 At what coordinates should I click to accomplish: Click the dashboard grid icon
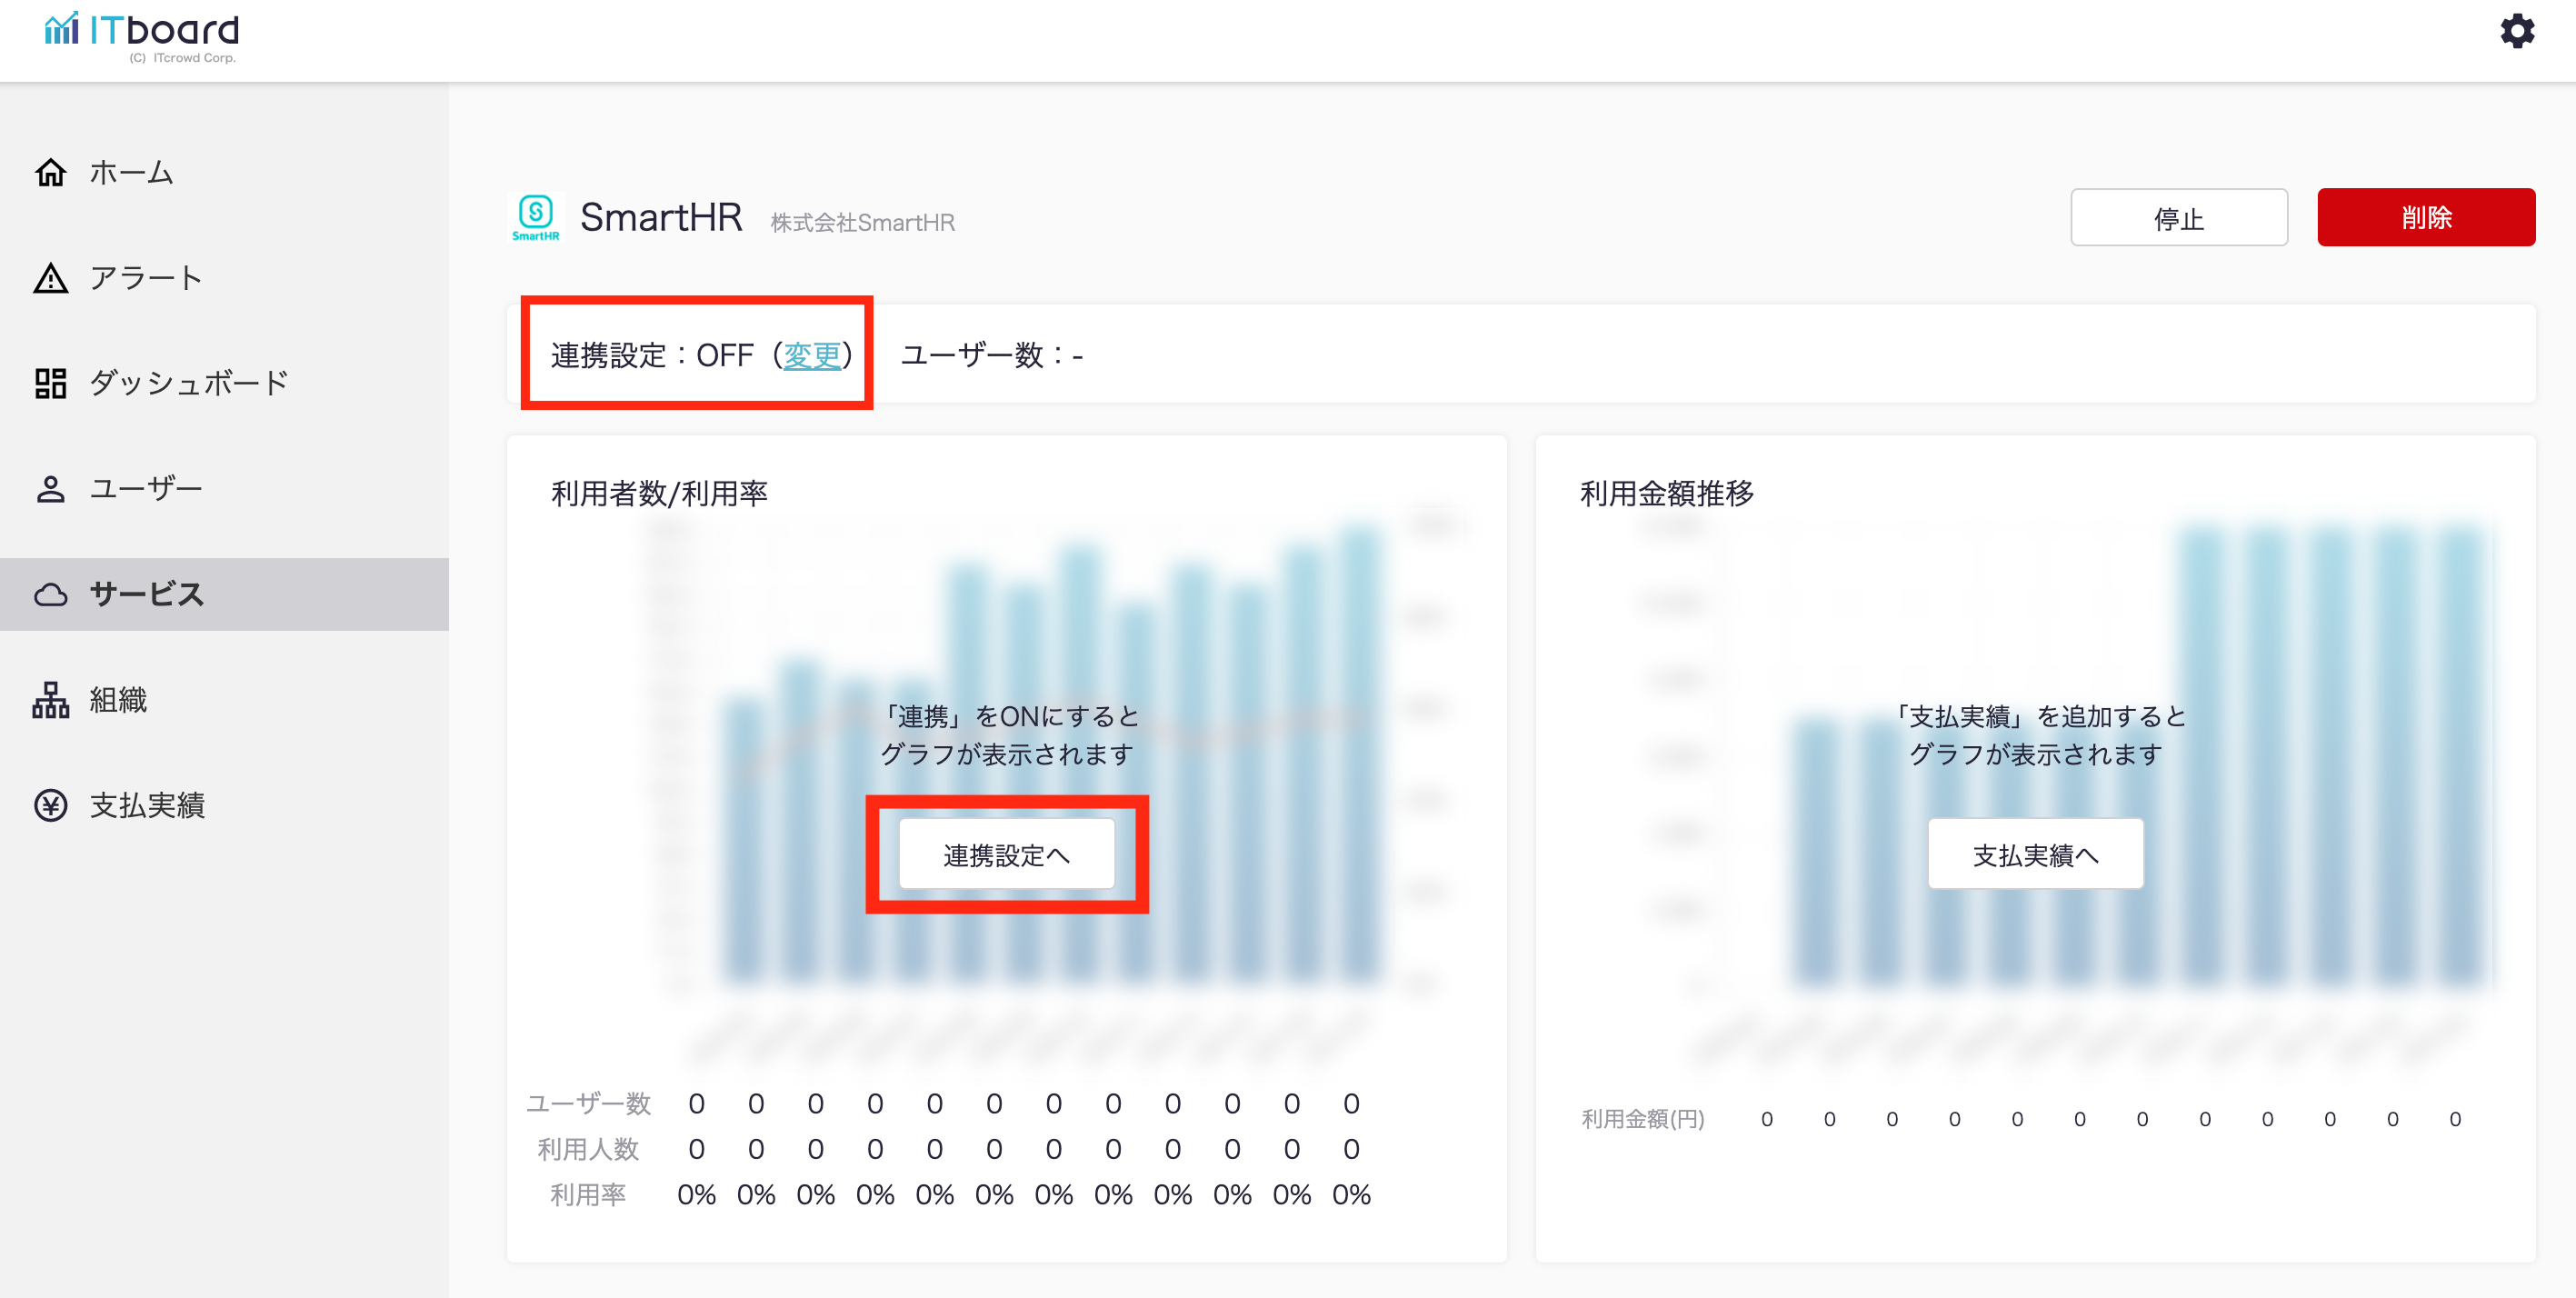click(51, 383)
